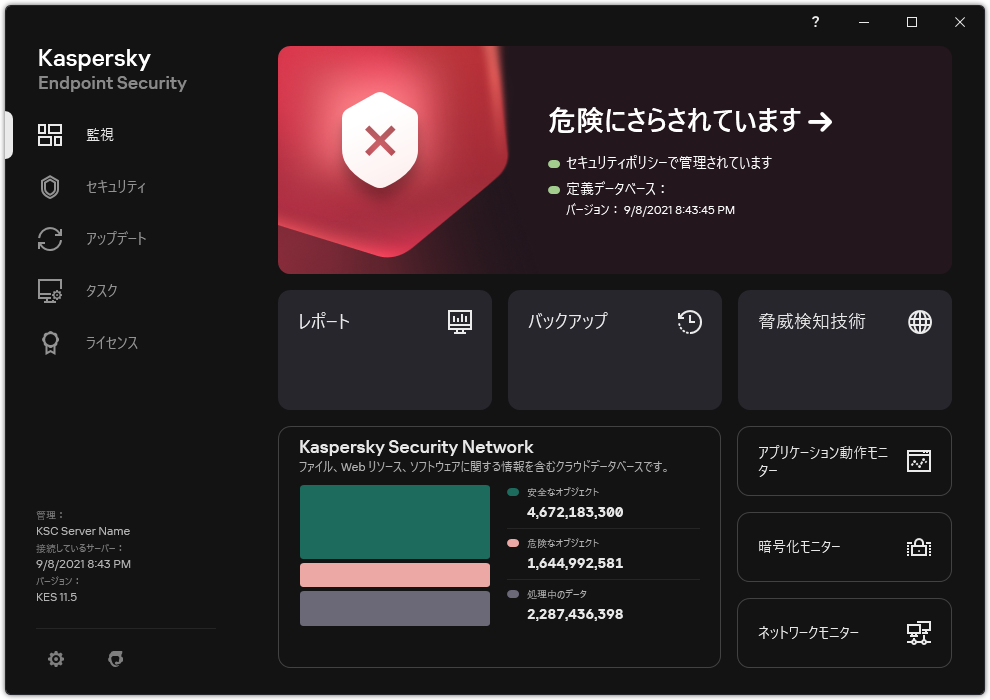Open help with the ? icon
The height and width of the screenshot is (700, 990).
coord(815,21)
